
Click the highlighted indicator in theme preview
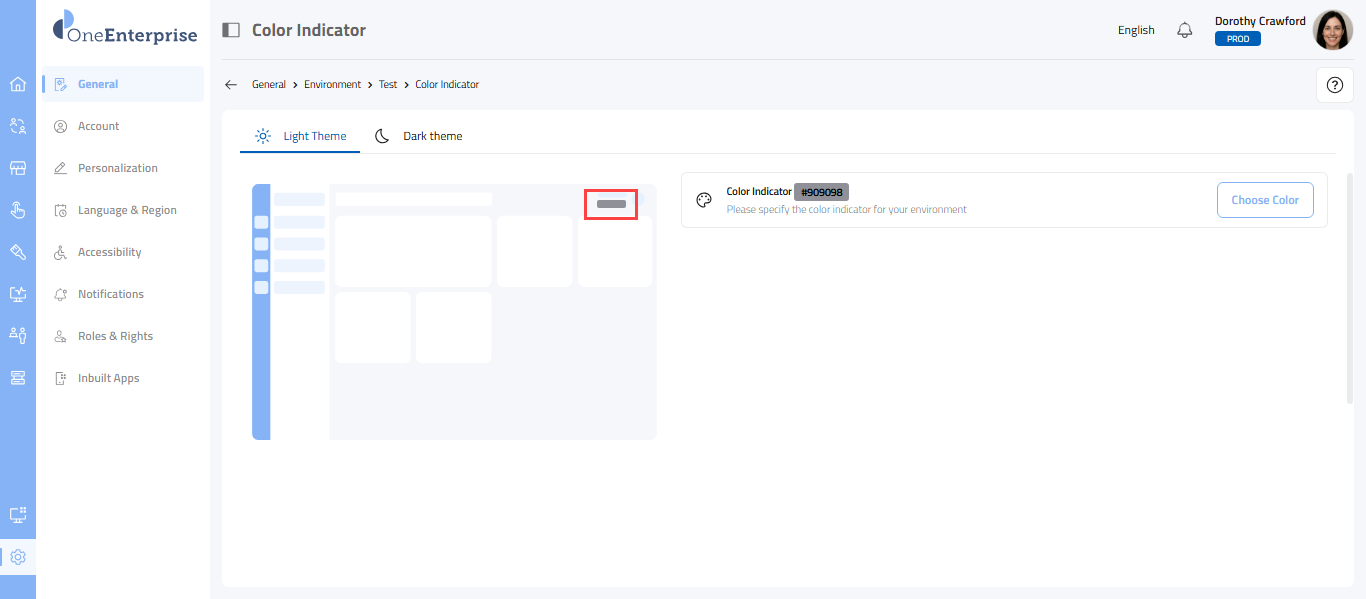(611, 204)
